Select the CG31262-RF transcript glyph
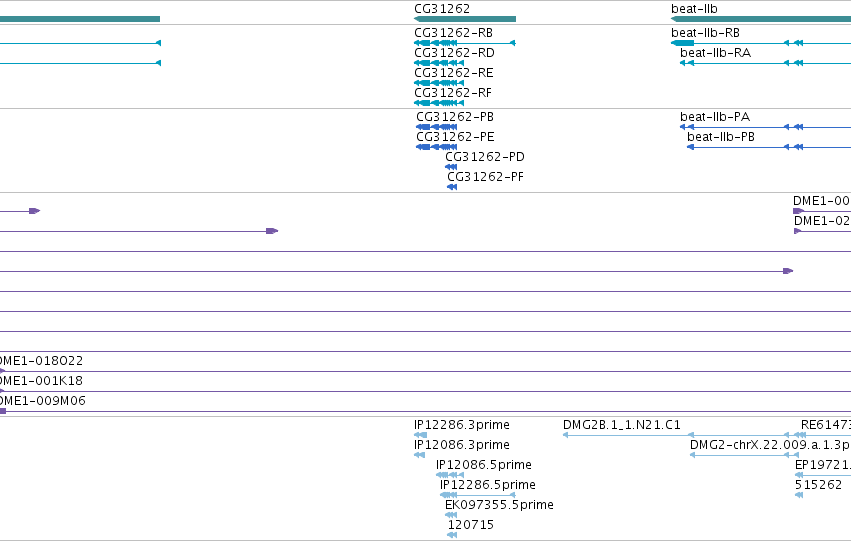 439,103
